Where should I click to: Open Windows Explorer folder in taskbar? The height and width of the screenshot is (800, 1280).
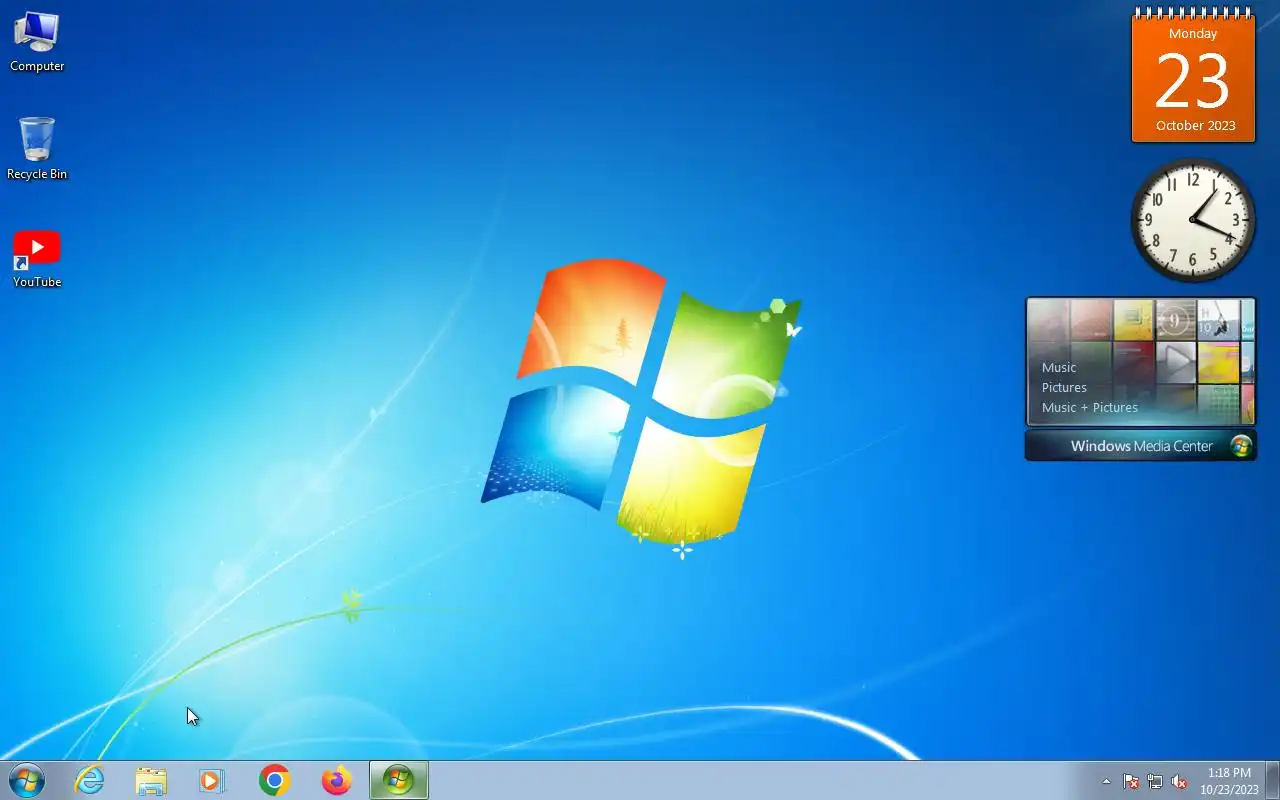[x=151, y=780]
